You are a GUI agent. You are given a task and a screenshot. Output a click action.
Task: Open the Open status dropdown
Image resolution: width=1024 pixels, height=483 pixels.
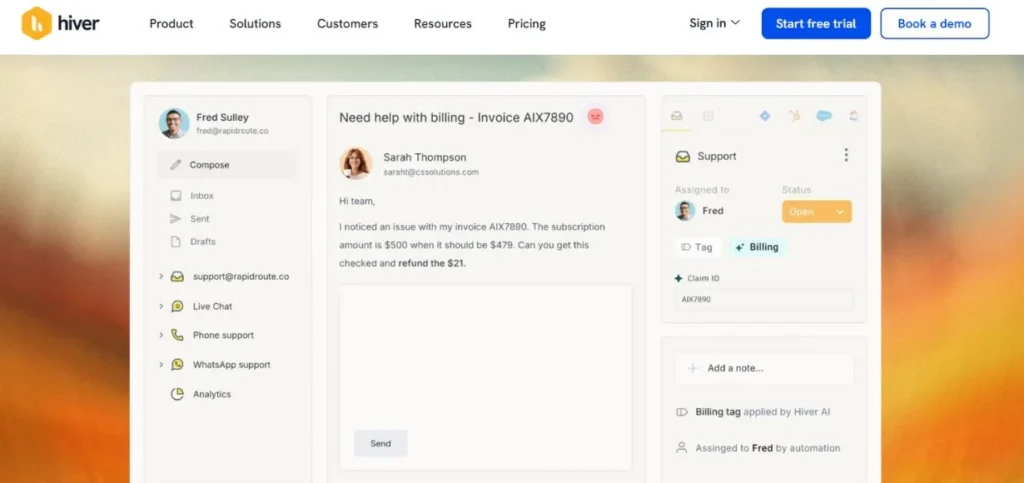(817, 211)
